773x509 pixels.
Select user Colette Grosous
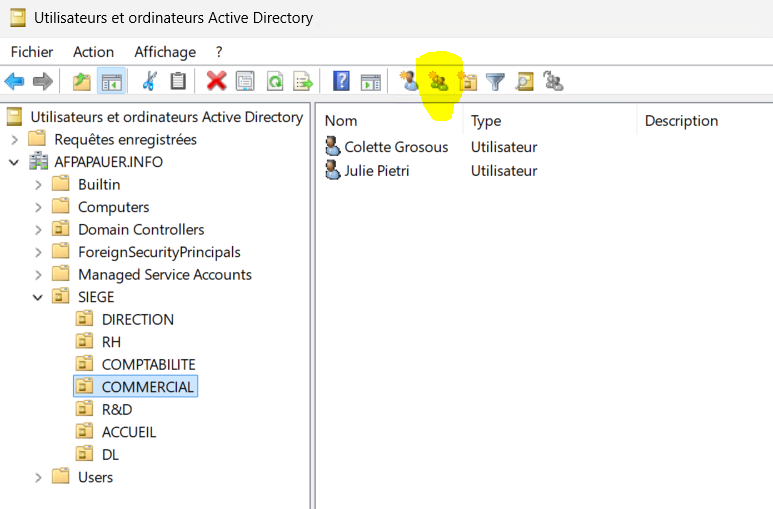click(x=396, y=147)
